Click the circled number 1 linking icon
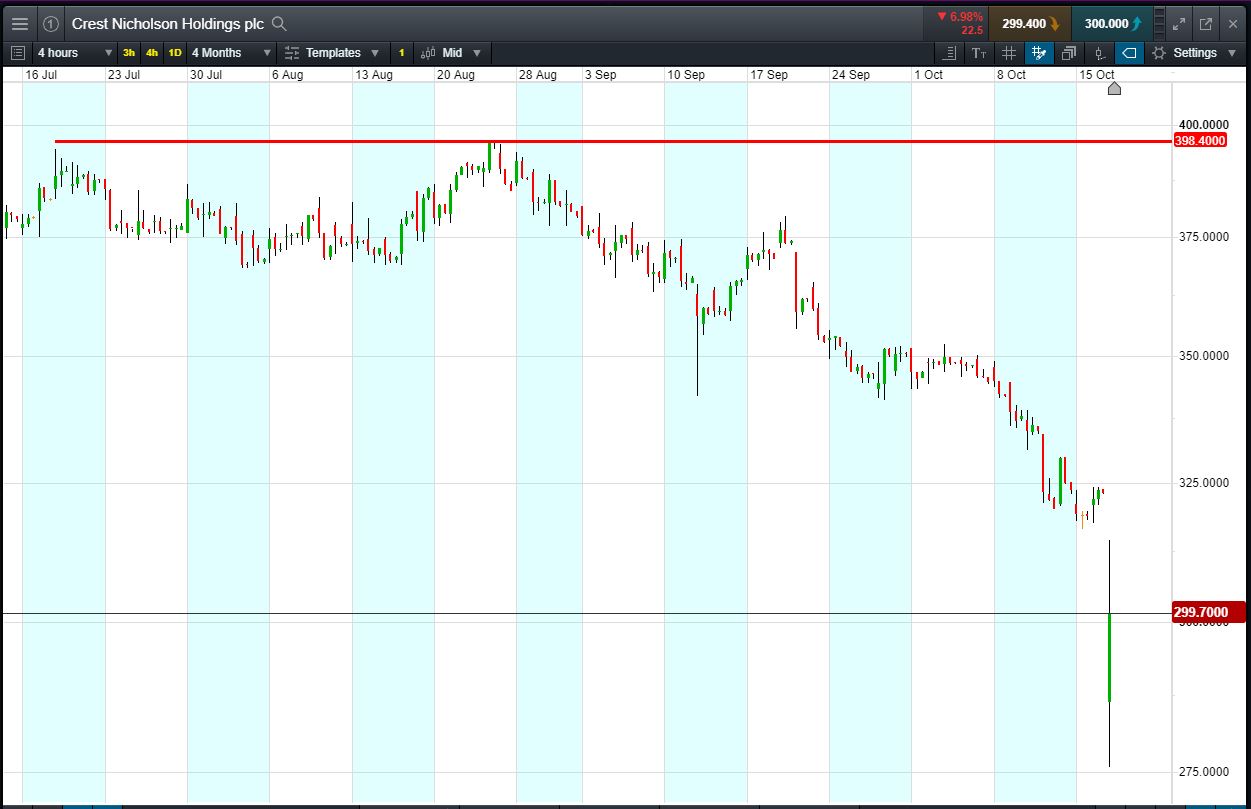Screen dimensions: 1251x809 [x=51, y=24]
